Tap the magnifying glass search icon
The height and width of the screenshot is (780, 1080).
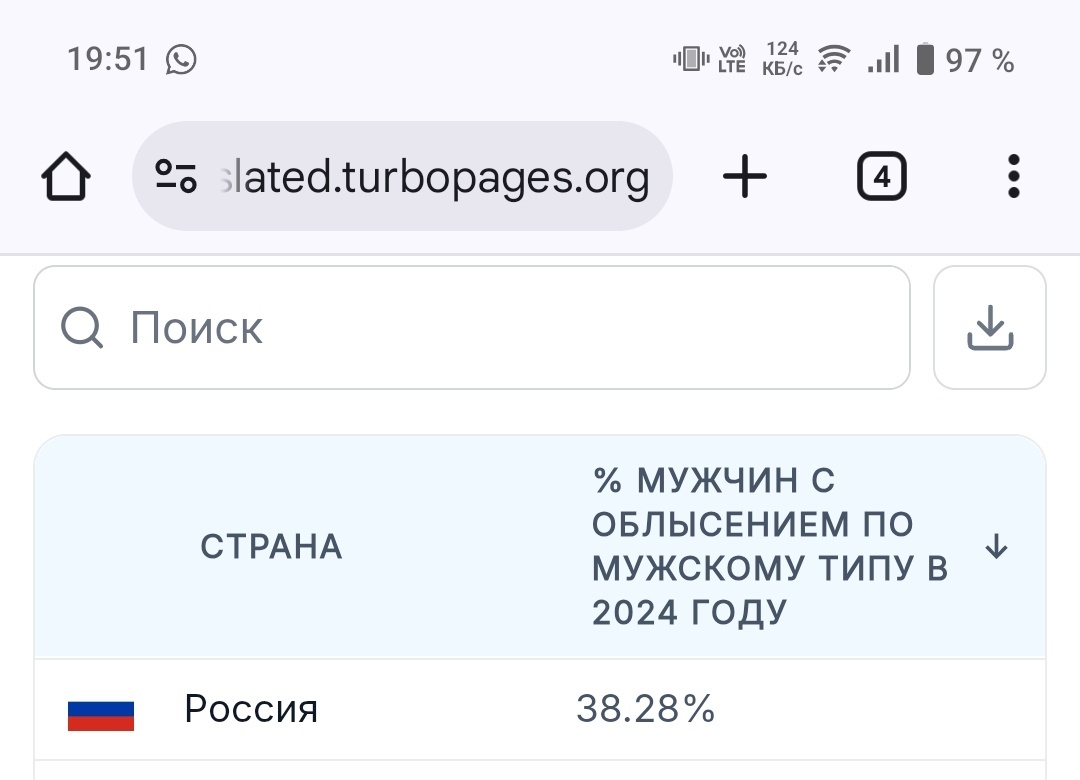(82, 328)
